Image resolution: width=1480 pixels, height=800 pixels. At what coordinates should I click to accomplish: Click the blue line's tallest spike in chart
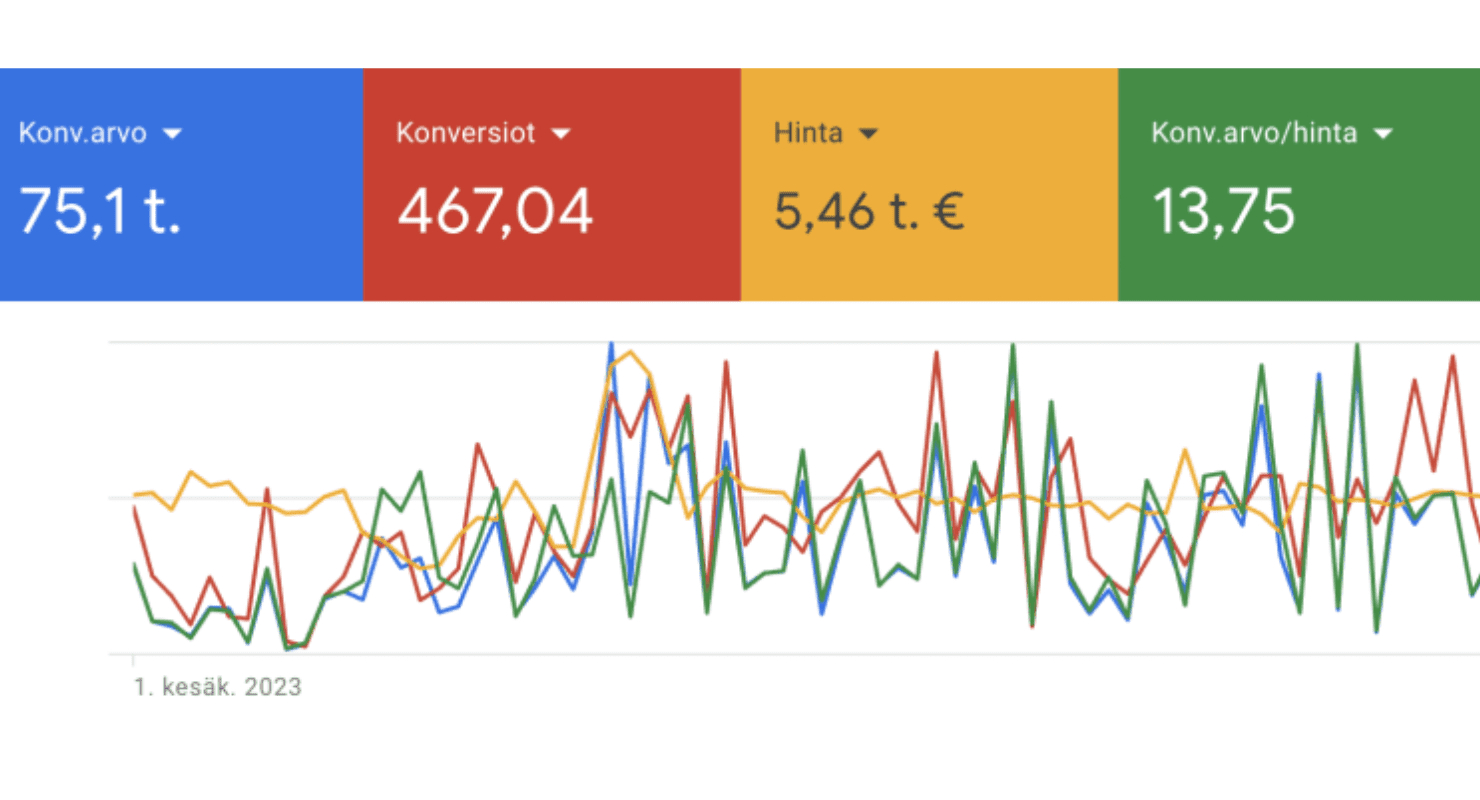[x=611, y=345]
